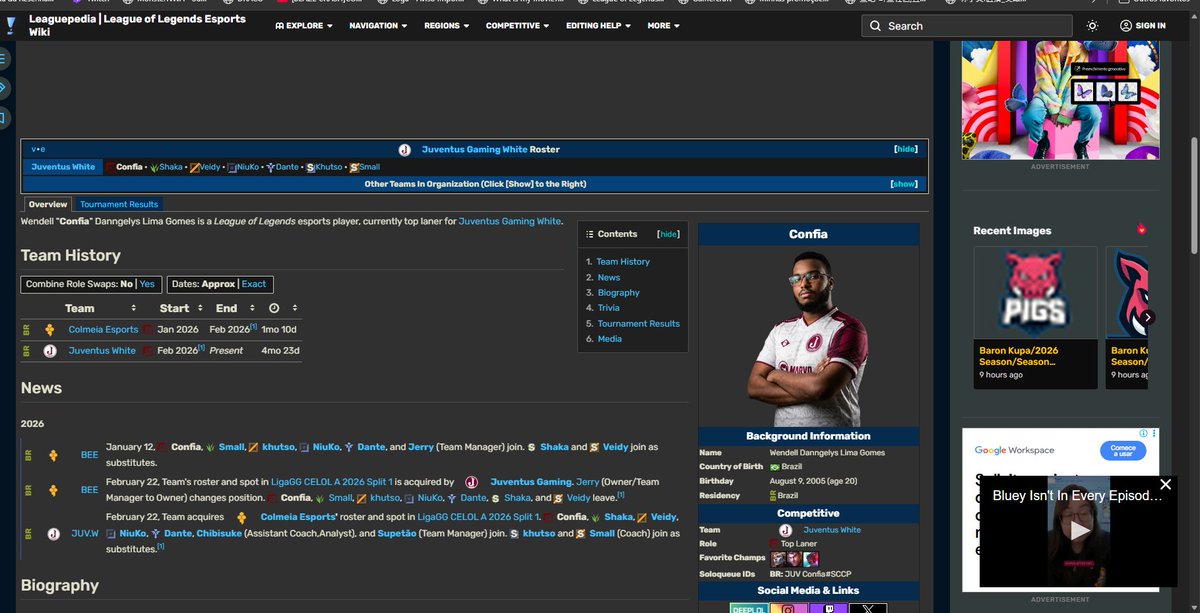Open Confia's X (Twitter) icon

[868, 608]
